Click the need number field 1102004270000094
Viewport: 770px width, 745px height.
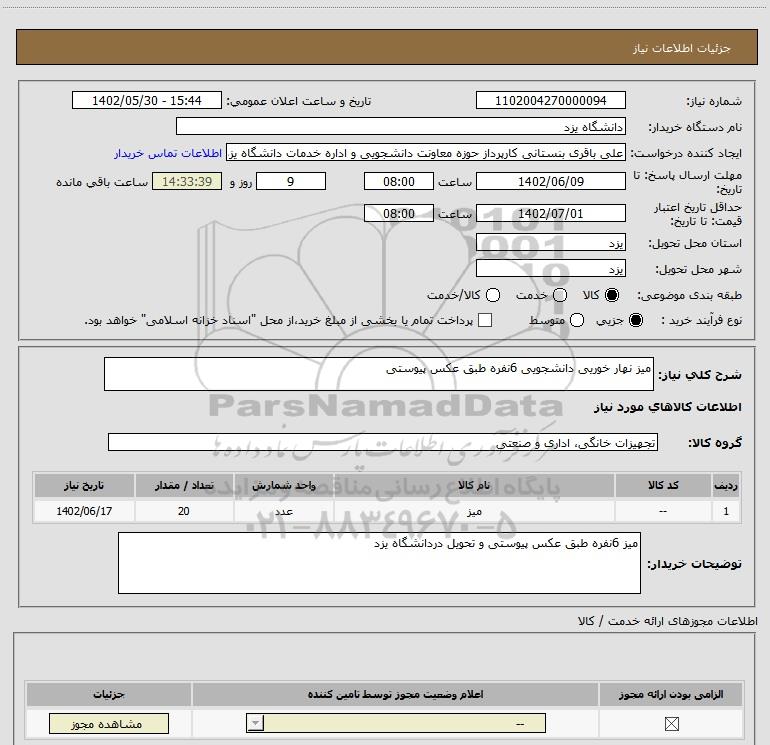550,100
